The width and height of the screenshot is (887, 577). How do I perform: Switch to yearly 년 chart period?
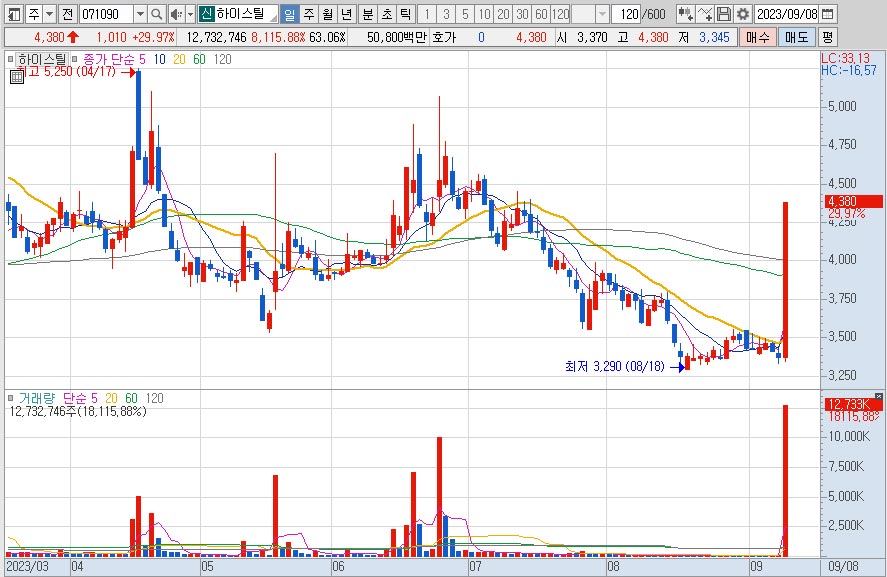[347, 14]
